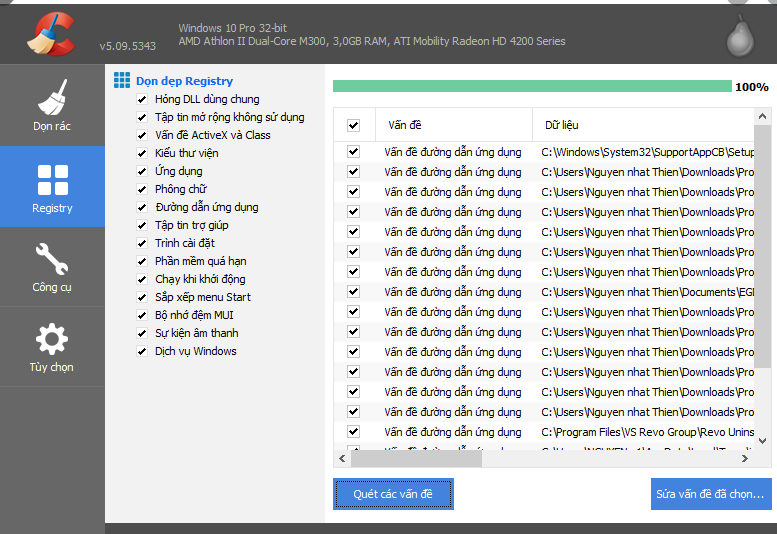Toggle the select-all checkbox in table header
Image resolution: width=777 pixels, height=534 pixels.
tap(353, 125)
